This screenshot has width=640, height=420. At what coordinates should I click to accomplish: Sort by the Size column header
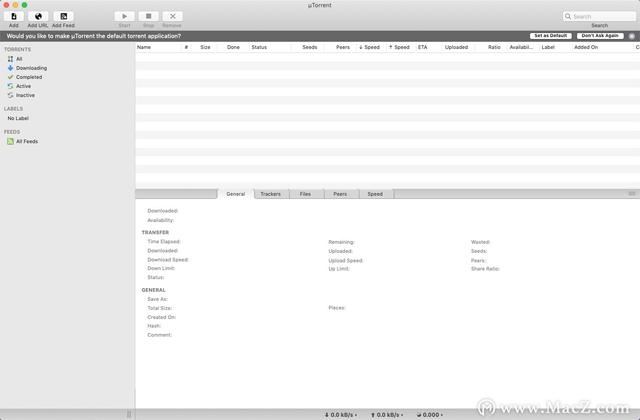click(205, 47)
